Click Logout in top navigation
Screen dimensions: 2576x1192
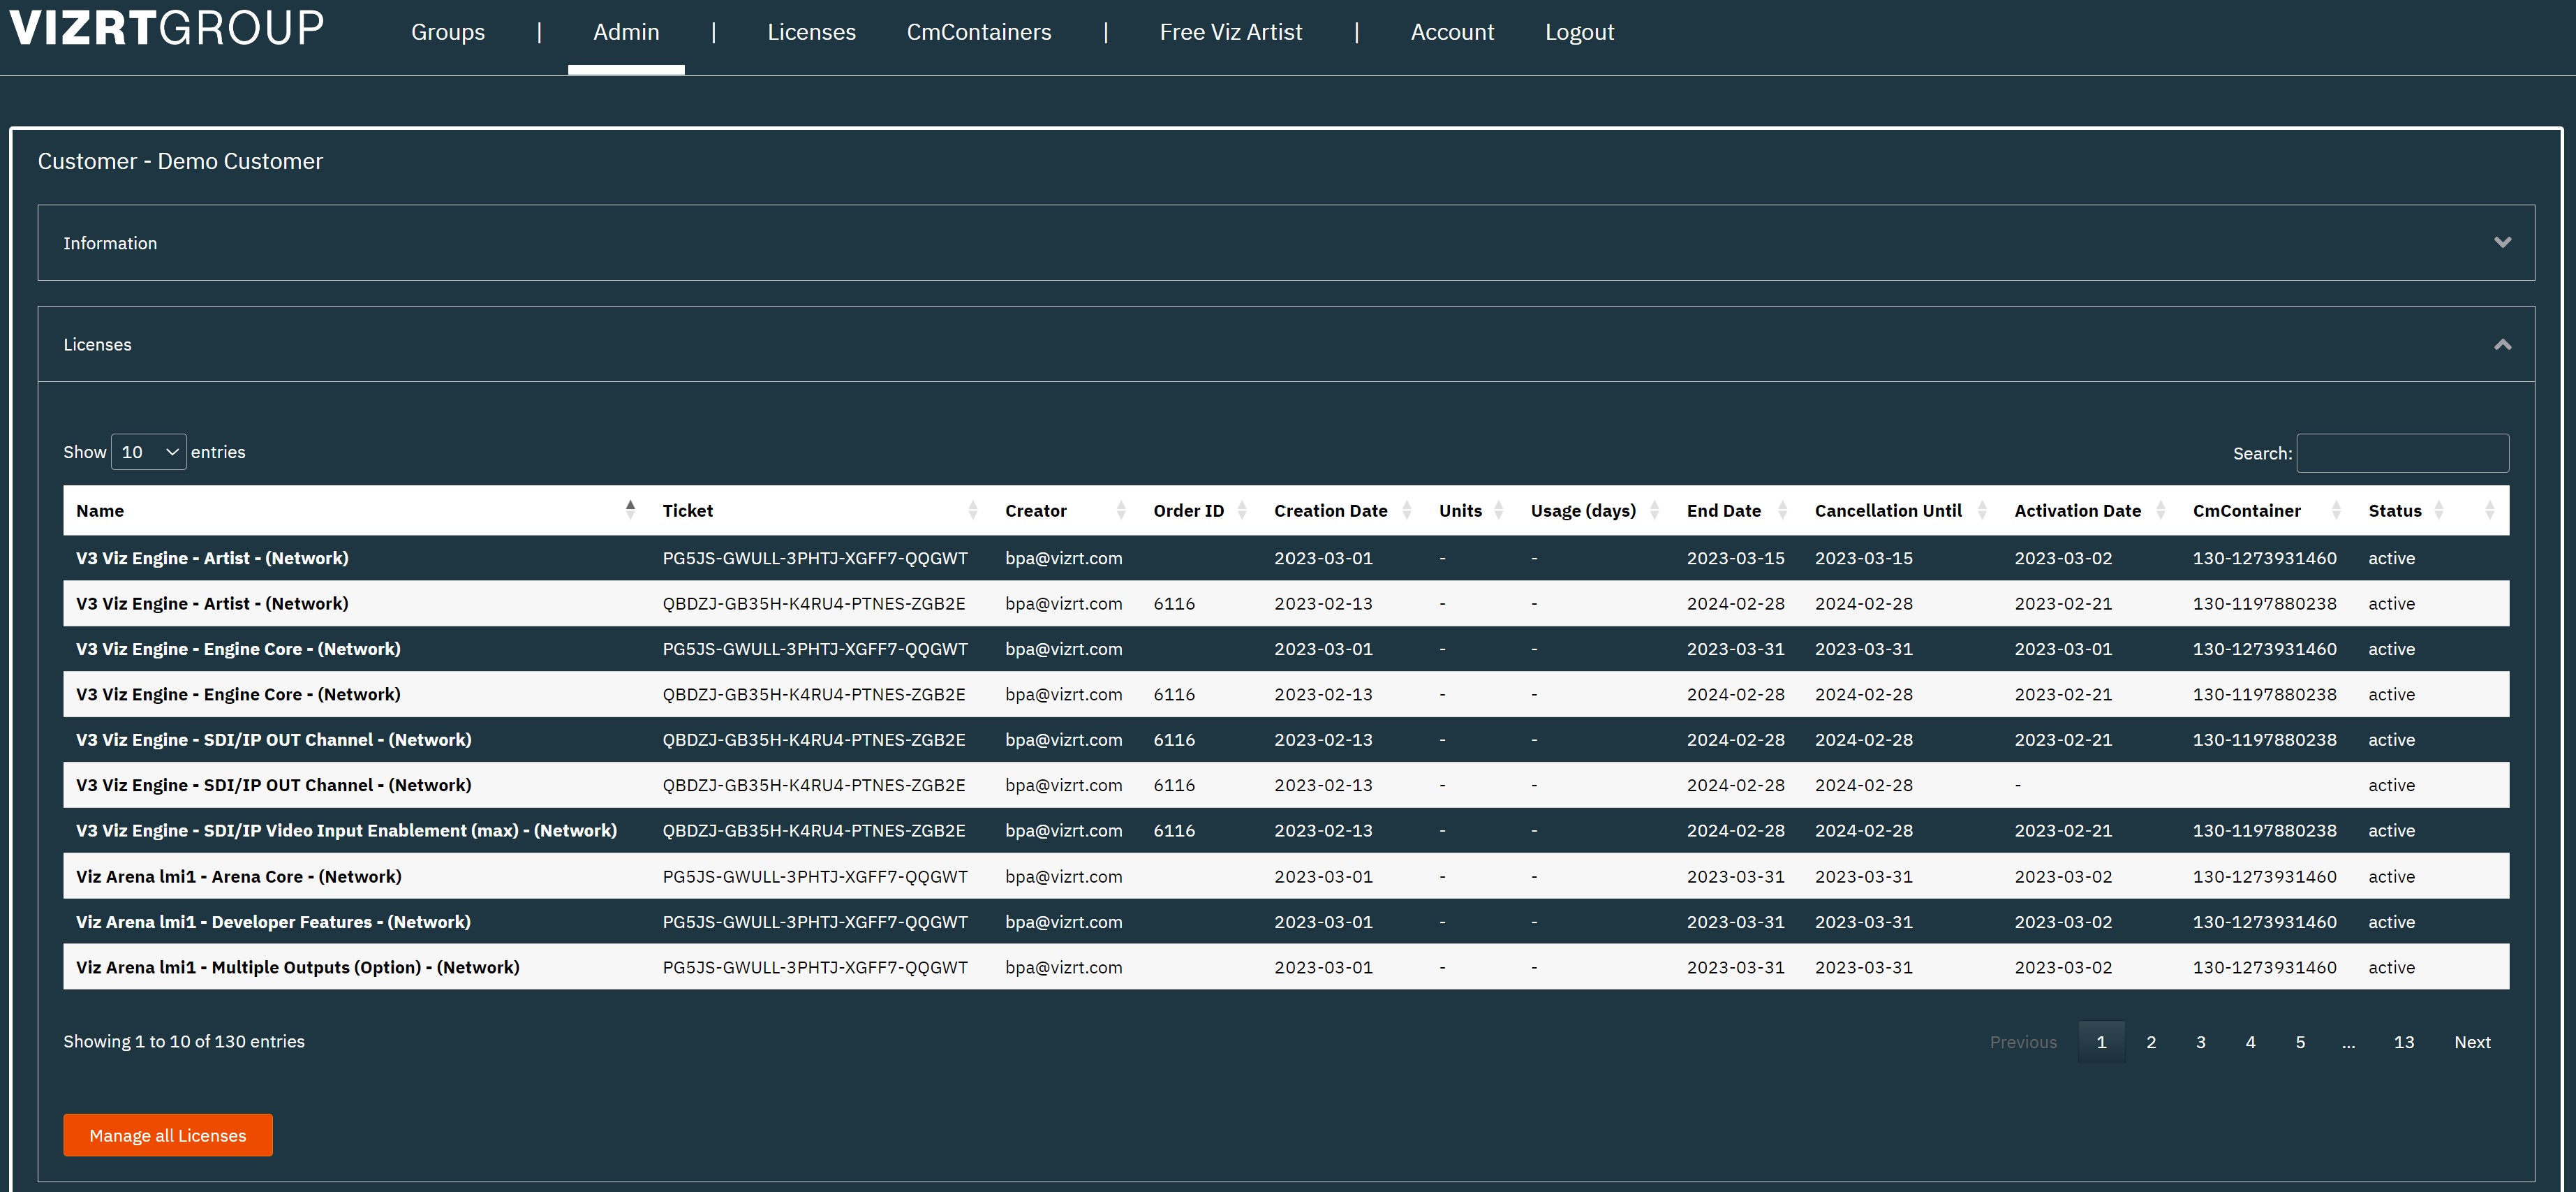1579,32
